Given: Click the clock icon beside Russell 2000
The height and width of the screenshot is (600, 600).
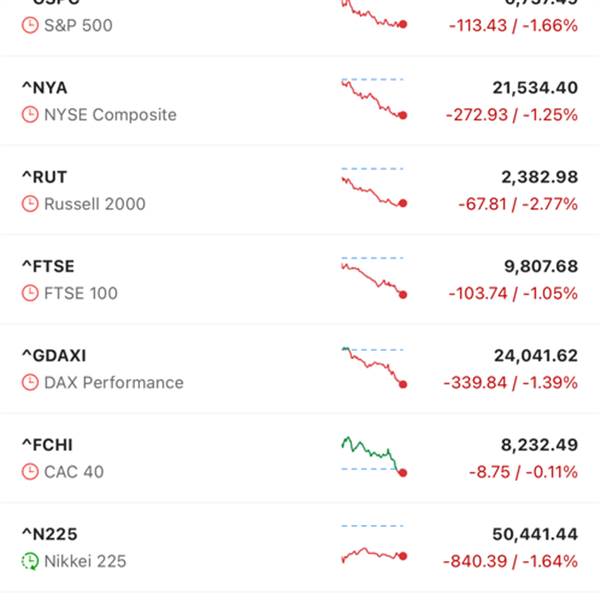Looking at the screenshot, I should pyautogui.click(x=29, y=204).
